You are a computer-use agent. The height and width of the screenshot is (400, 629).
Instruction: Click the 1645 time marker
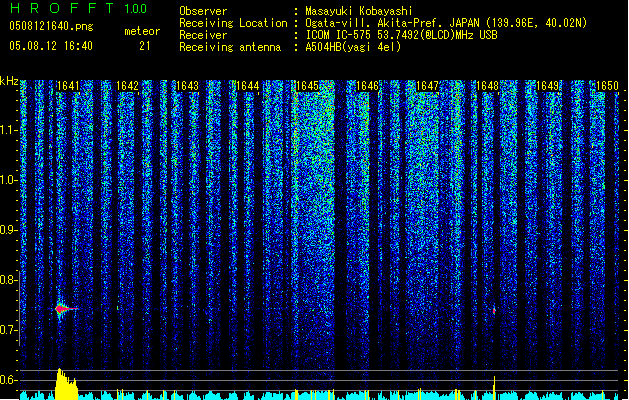click(307, 86)
